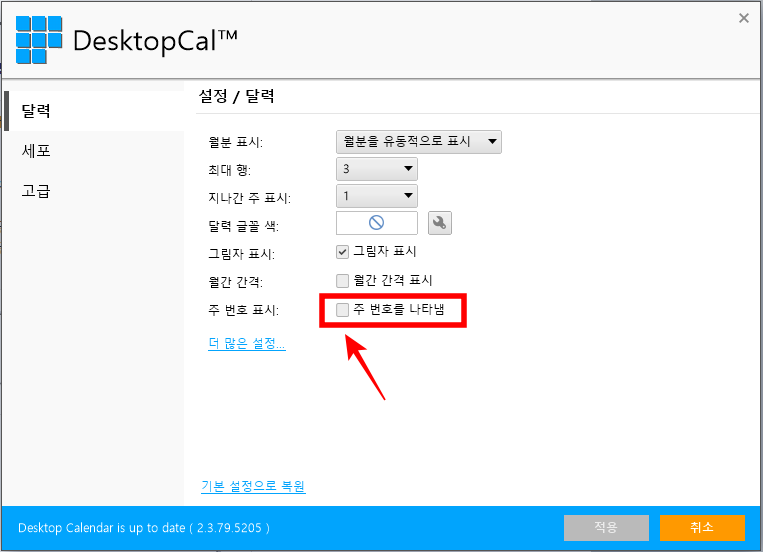
Task: Open the 지나간 주 표시 dropdown showing 1
Action: point(377,196)
